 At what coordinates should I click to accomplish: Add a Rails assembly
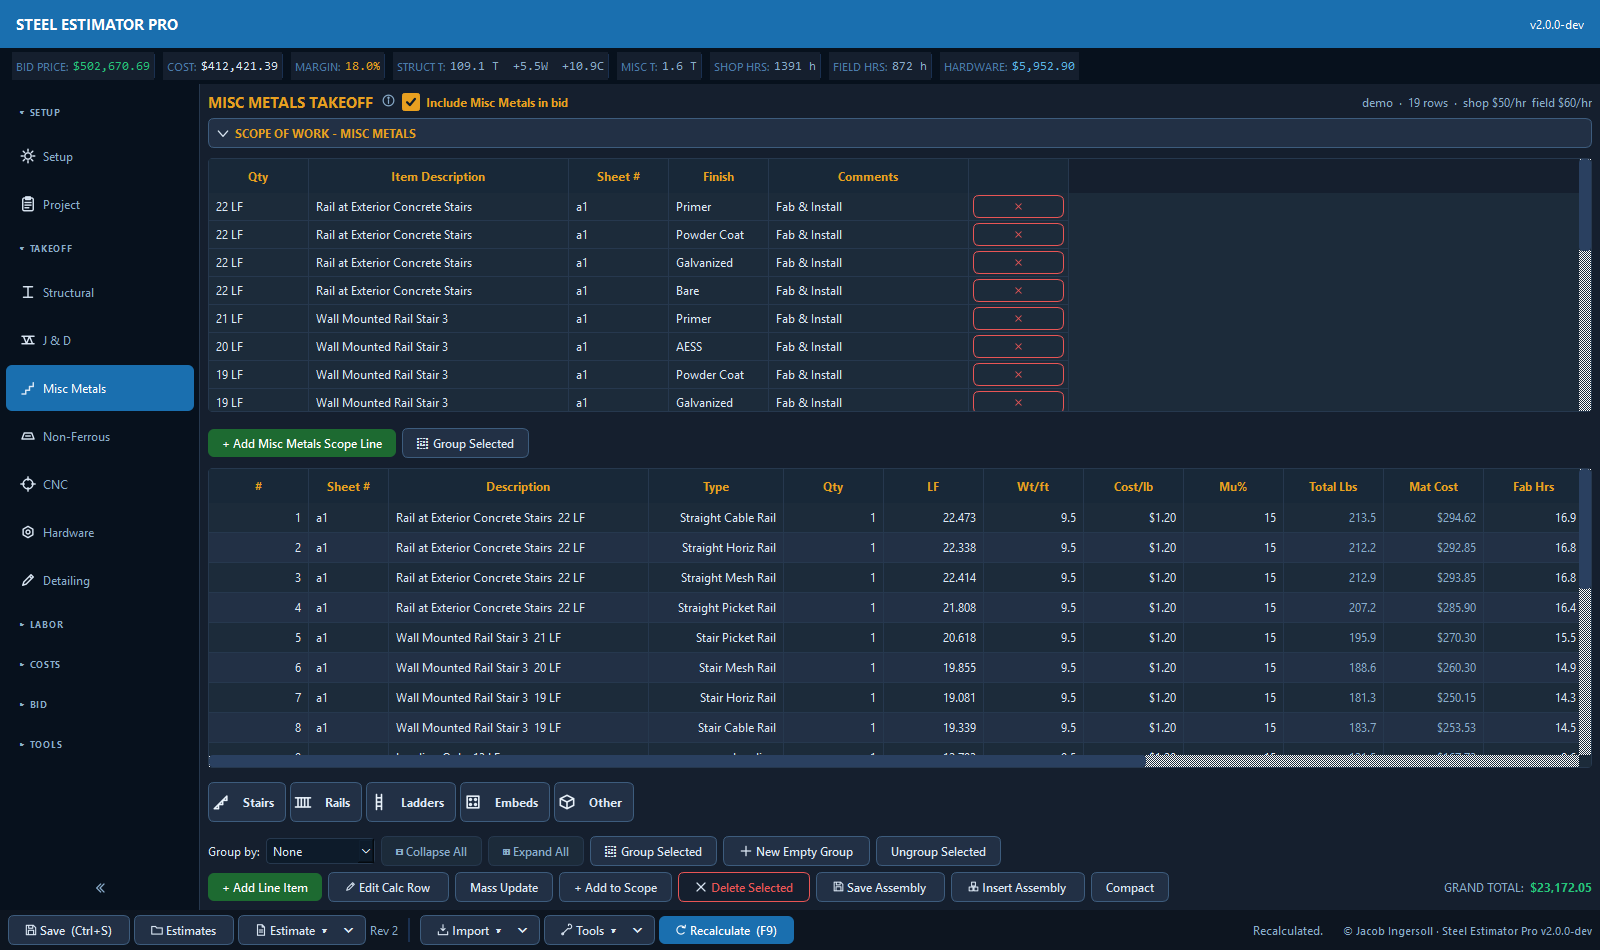(x=326, y=802)
